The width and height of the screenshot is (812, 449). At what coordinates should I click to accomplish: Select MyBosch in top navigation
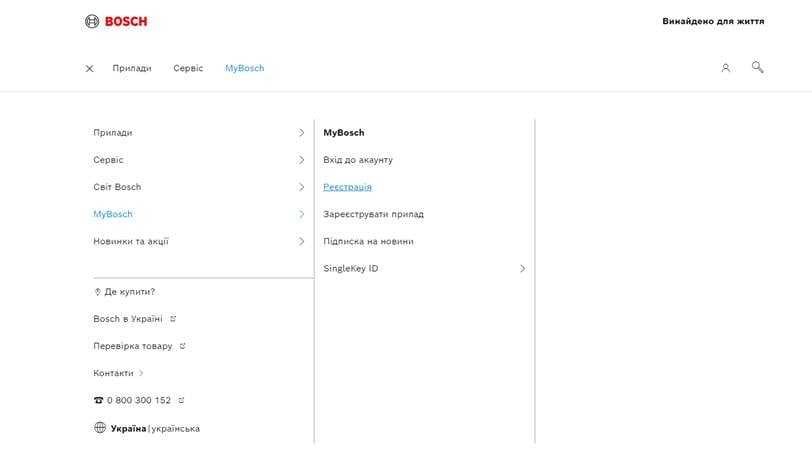coord(244,68)
